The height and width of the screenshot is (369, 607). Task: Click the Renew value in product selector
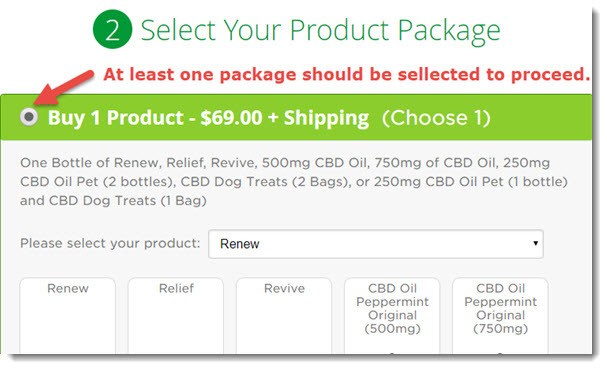pos(240,244)
